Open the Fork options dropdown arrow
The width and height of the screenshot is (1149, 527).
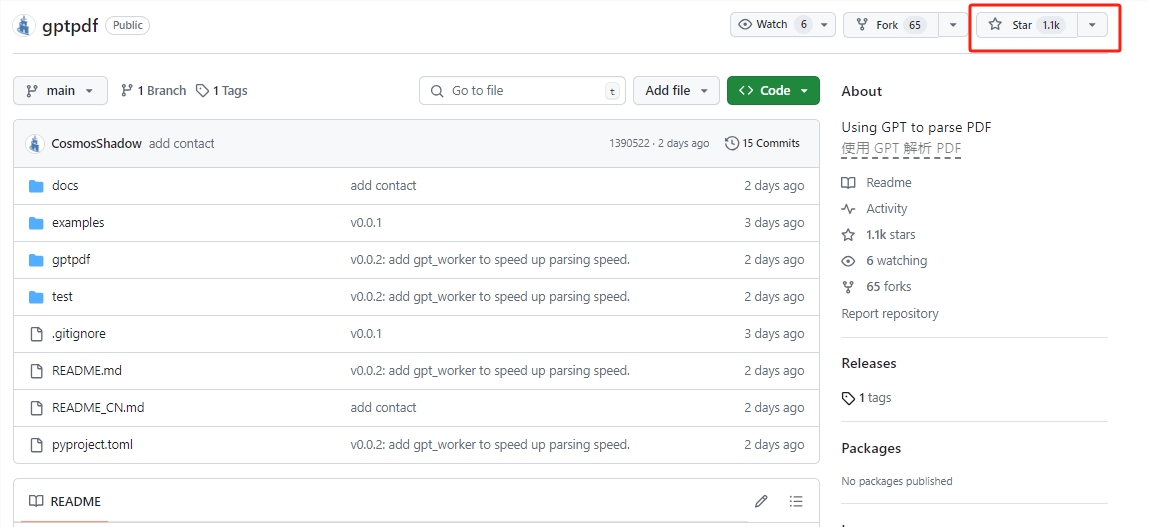pos(953,25)
